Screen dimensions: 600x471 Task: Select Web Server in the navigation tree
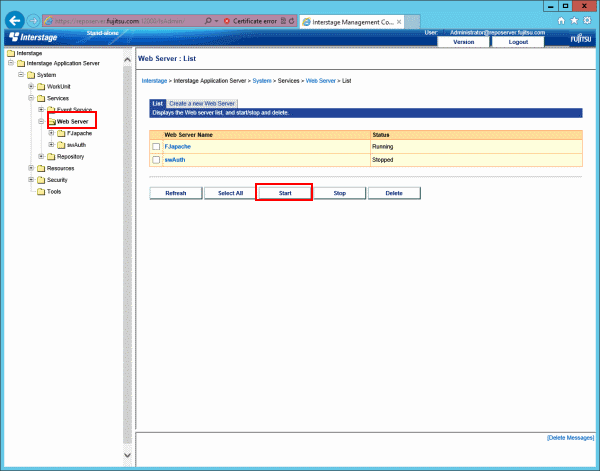(72, 122)
